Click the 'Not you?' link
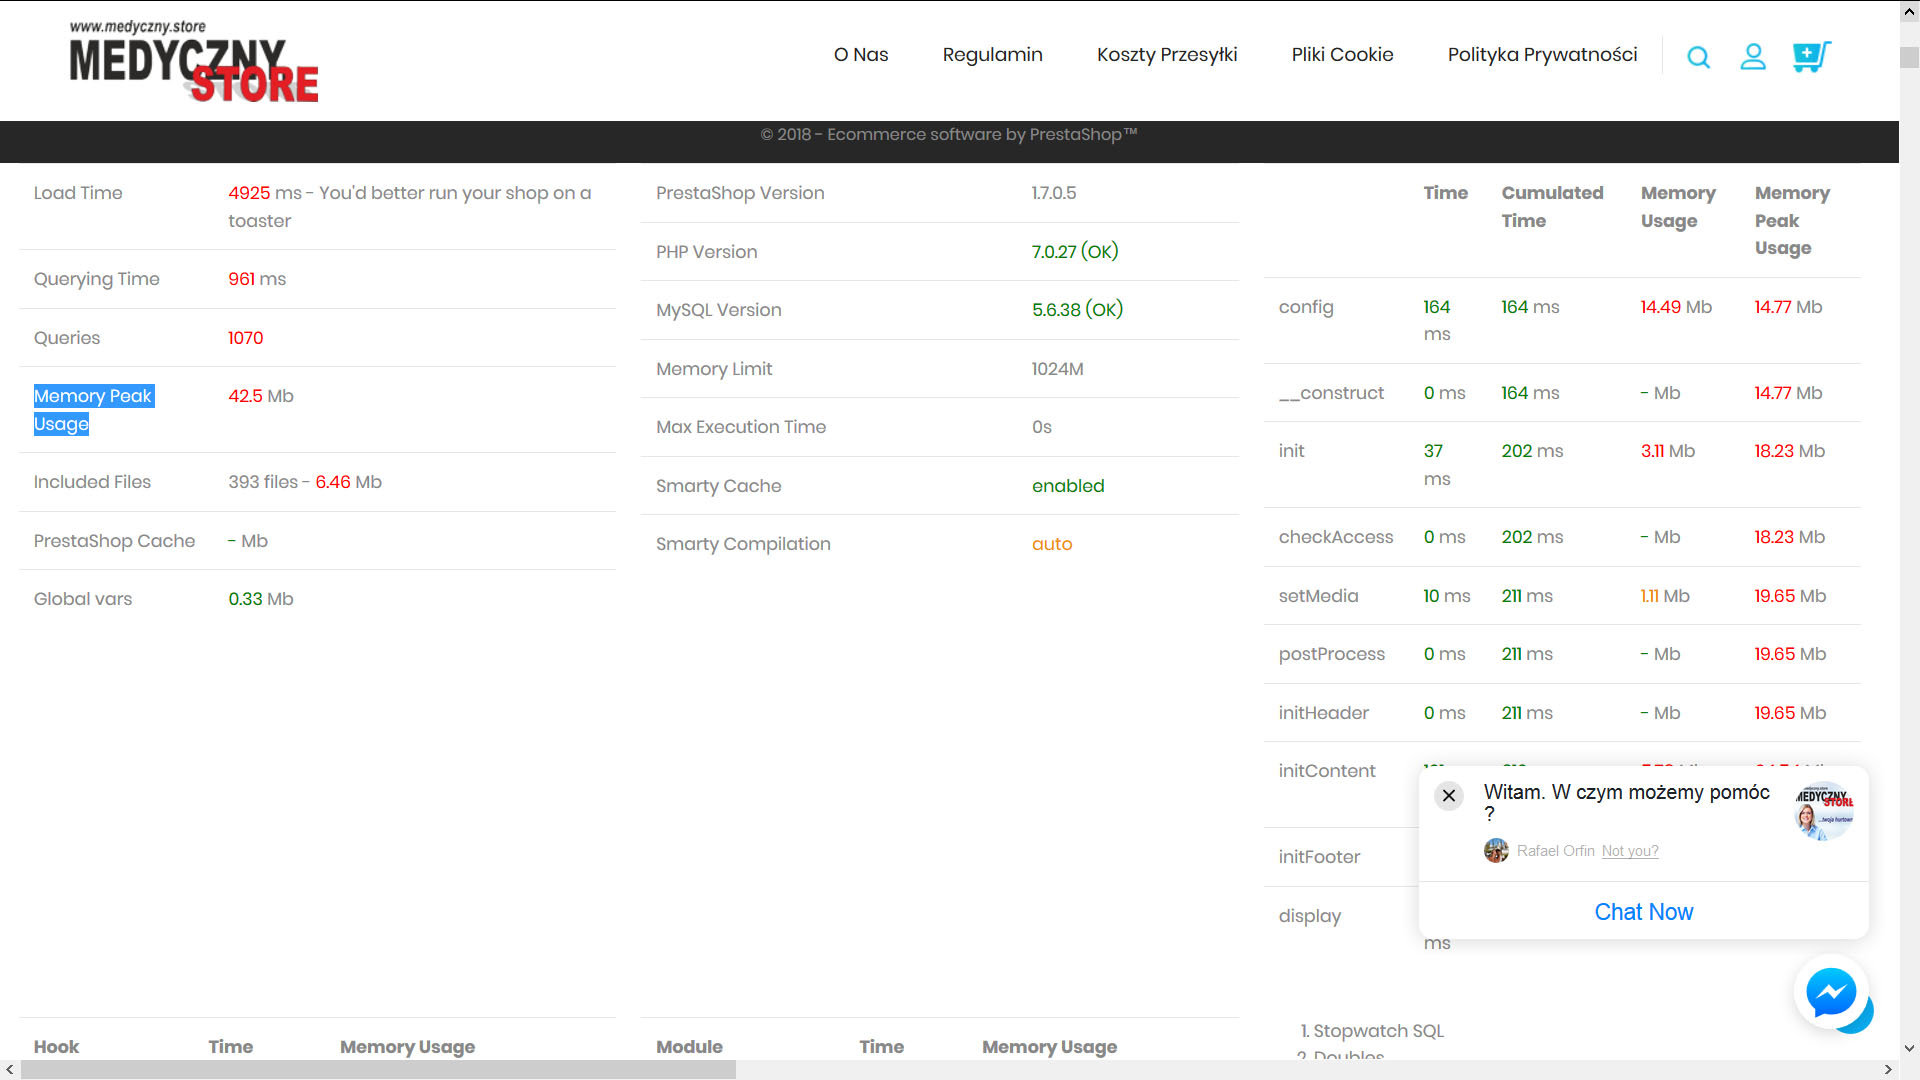This screenshot has width=1920, height=1080. (x=1629, y=851)
